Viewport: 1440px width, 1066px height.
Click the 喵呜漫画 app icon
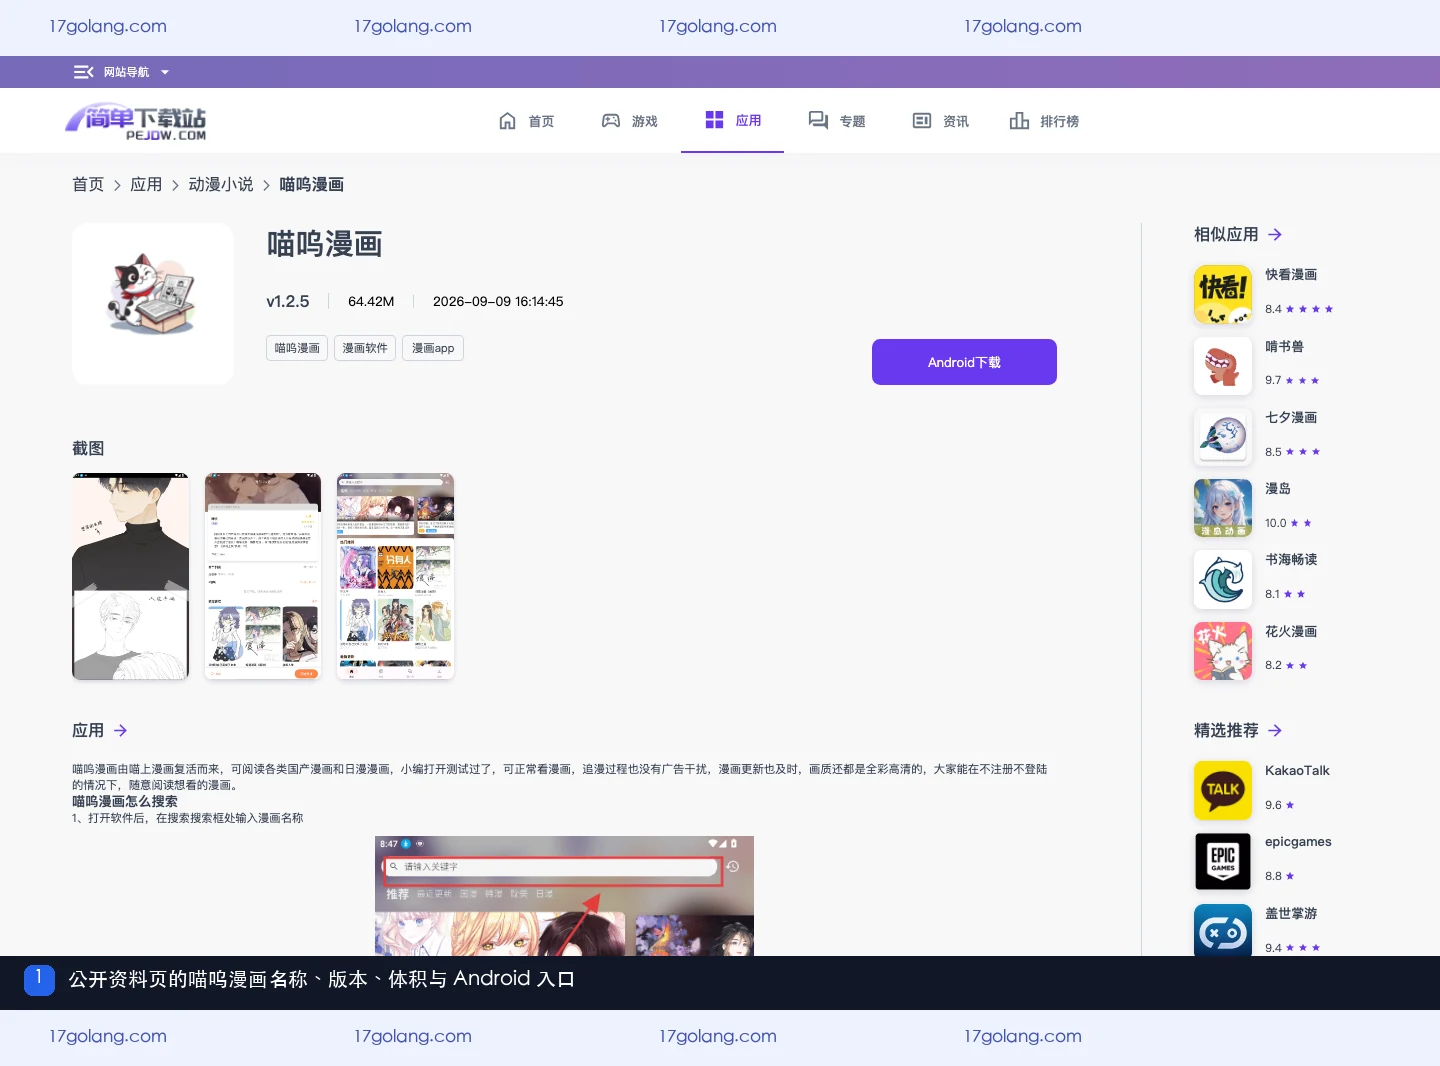pos(153,304)
